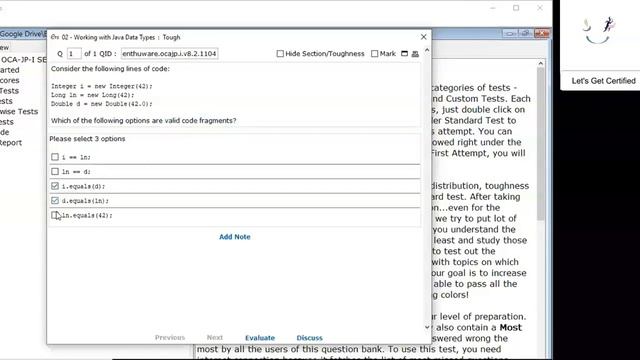Check the 'i == ln;' option
The height and width of the screenshot is (360, 640).
coord(55,157)
